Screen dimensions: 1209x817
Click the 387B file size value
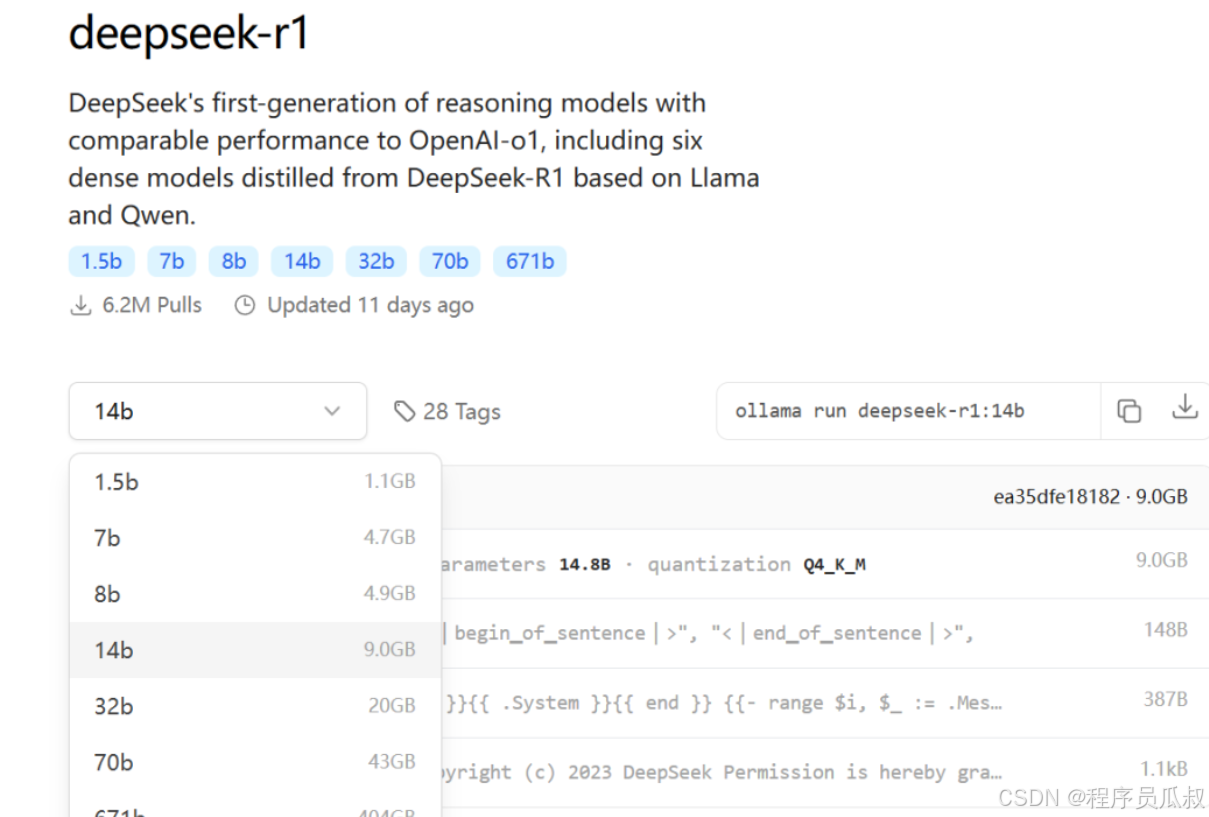pyautogui.click(x=1166, y=699)
